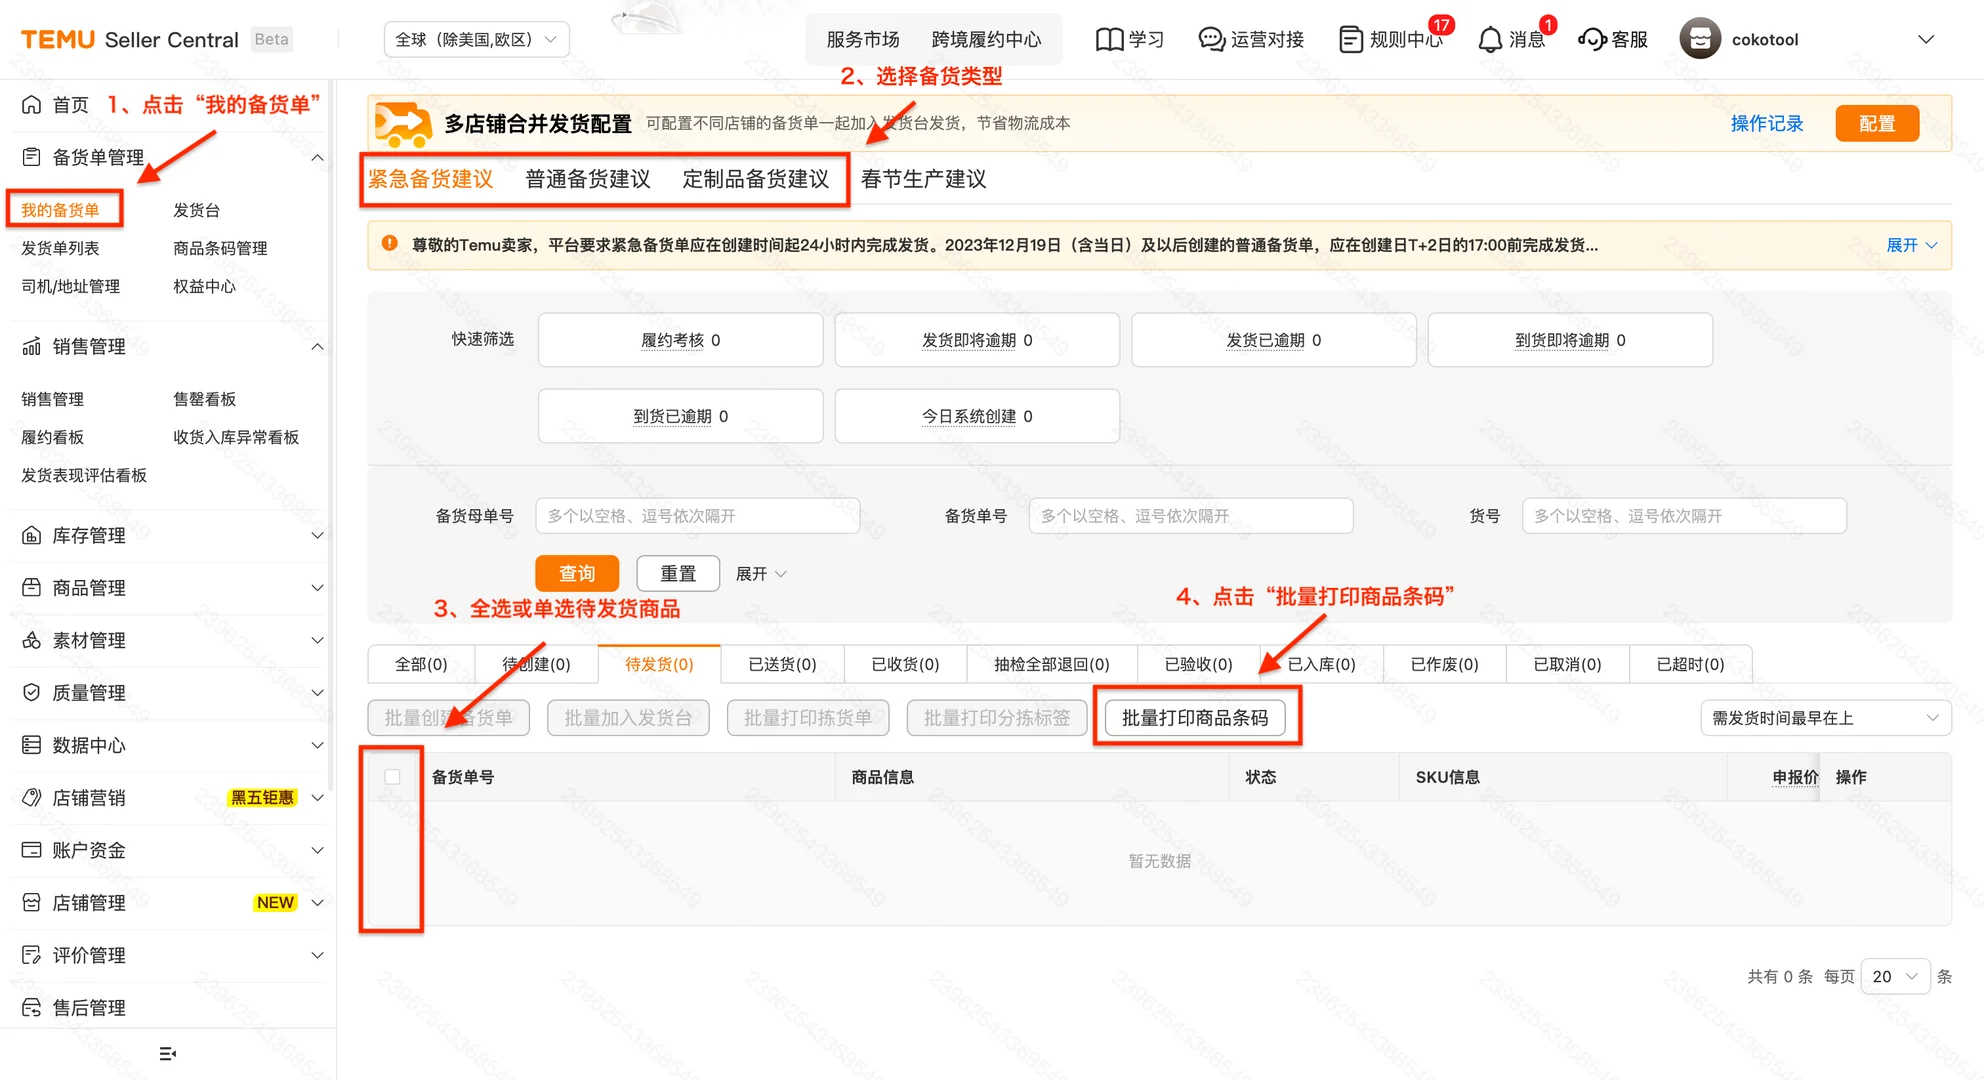Open the 操作记录 operation records link

(1766, 122)
